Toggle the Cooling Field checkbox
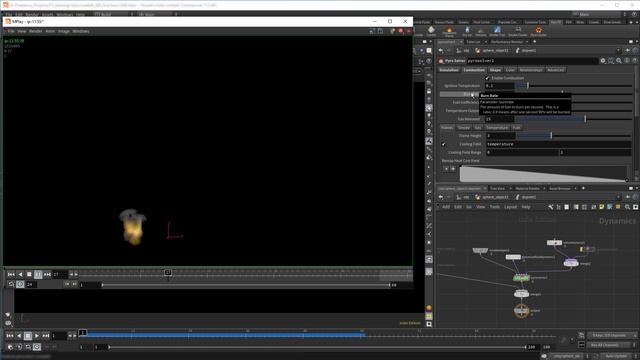Image resolution: width=640 pixels, height=360 pixels. coord(444,144)
